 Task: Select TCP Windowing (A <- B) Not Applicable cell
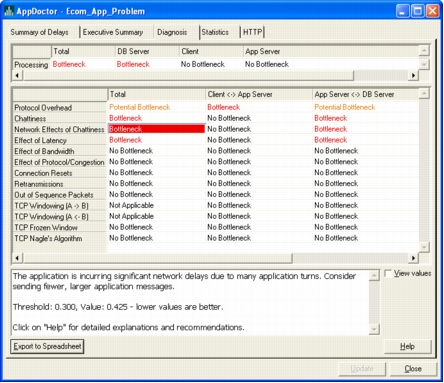pyautogui.click(x=156, y=216)
